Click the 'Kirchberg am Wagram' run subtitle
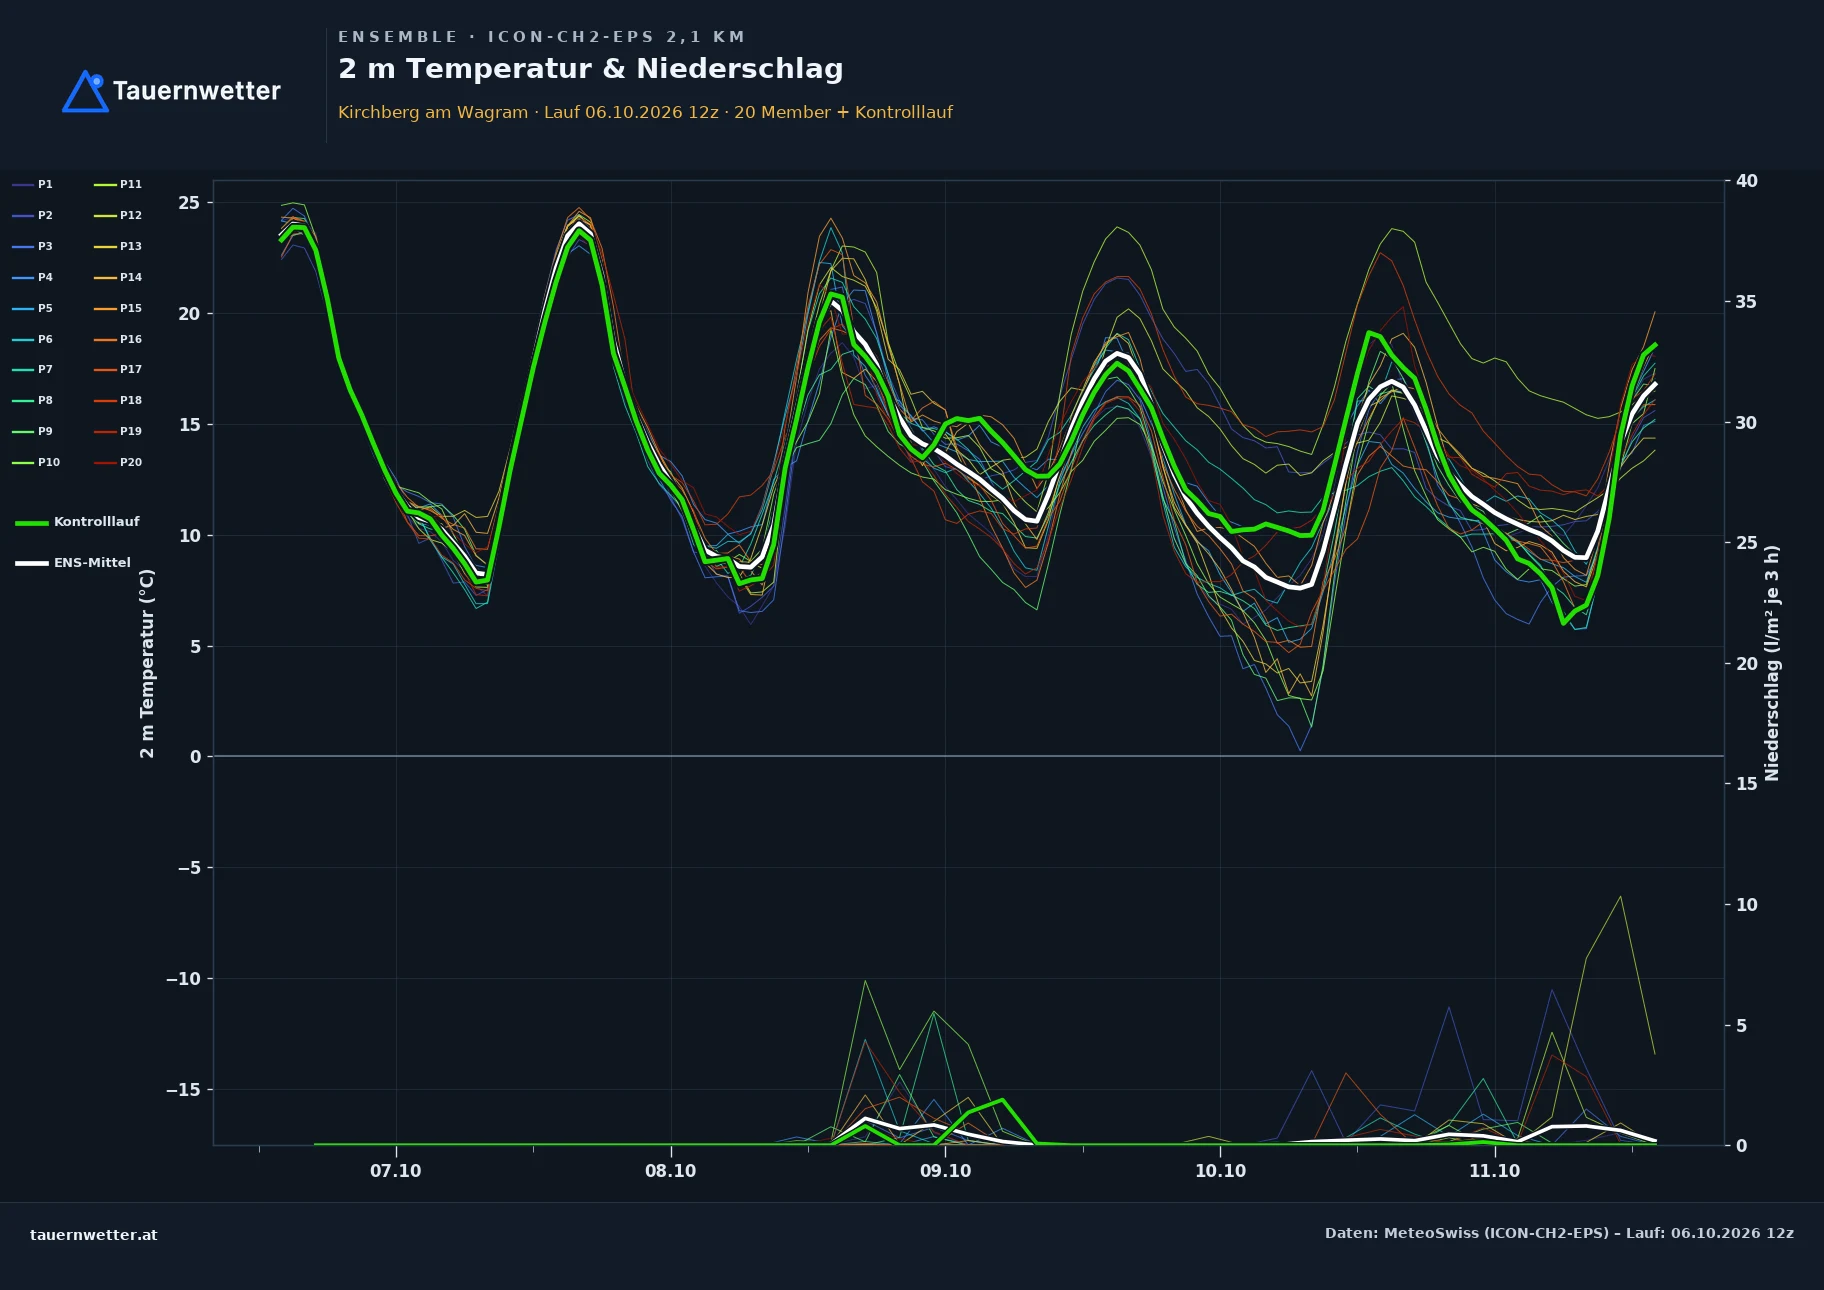Image resolution: width=1824 pixels, height=1290 pixels. [645, 112]
